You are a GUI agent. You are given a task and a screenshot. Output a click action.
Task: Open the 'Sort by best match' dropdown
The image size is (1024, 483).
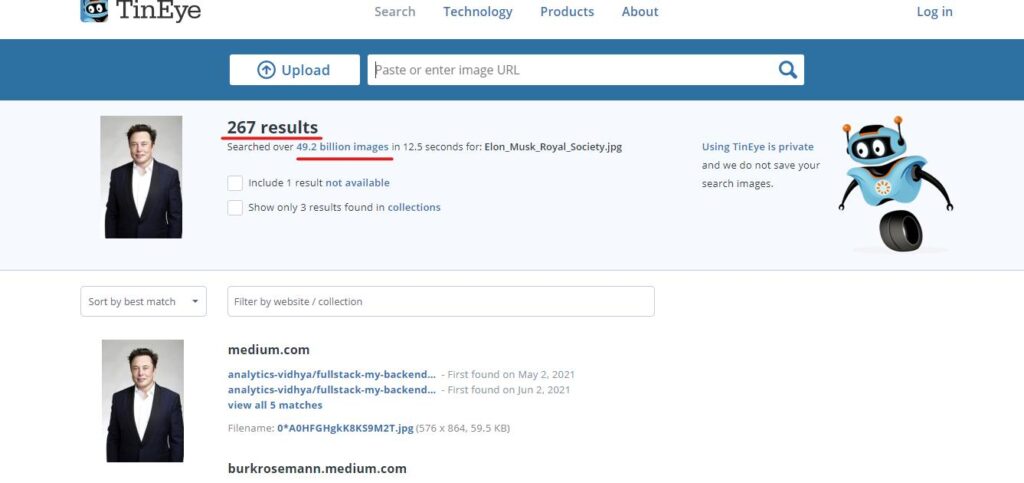(143, 301)
